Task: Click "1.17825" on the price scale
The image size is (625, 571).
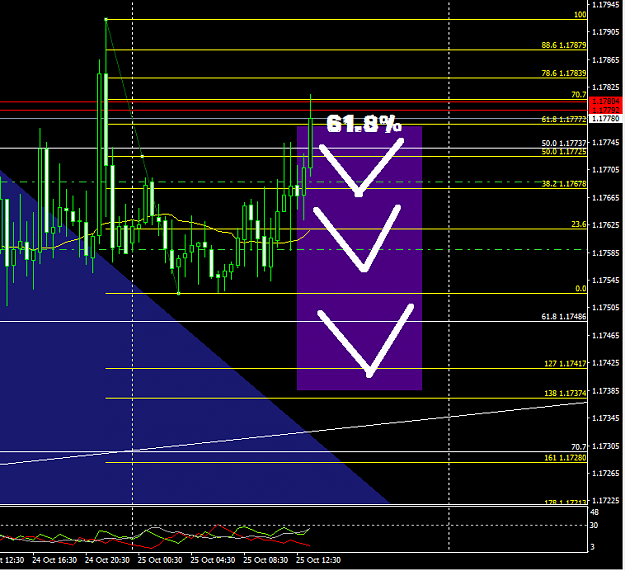Action: point(606,87)
